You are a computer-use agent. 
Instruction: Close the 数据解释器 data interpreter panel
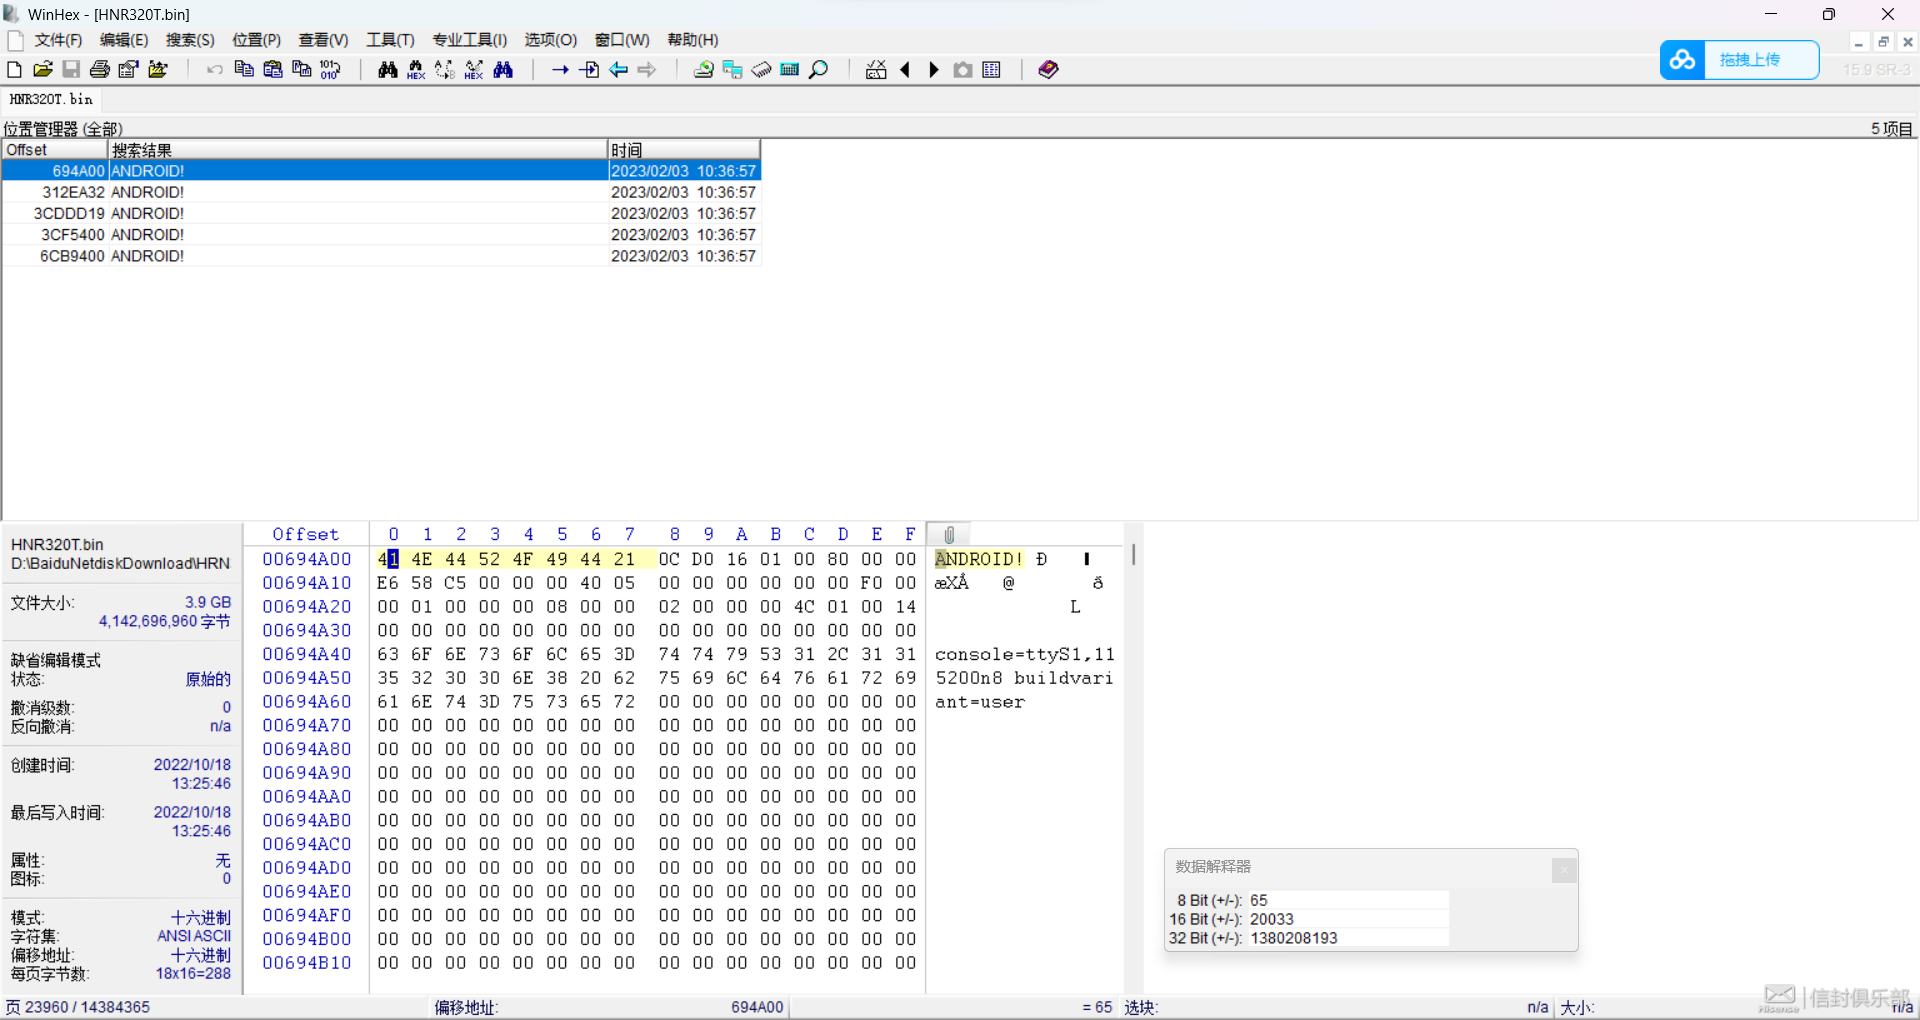tap(1564, 870)
